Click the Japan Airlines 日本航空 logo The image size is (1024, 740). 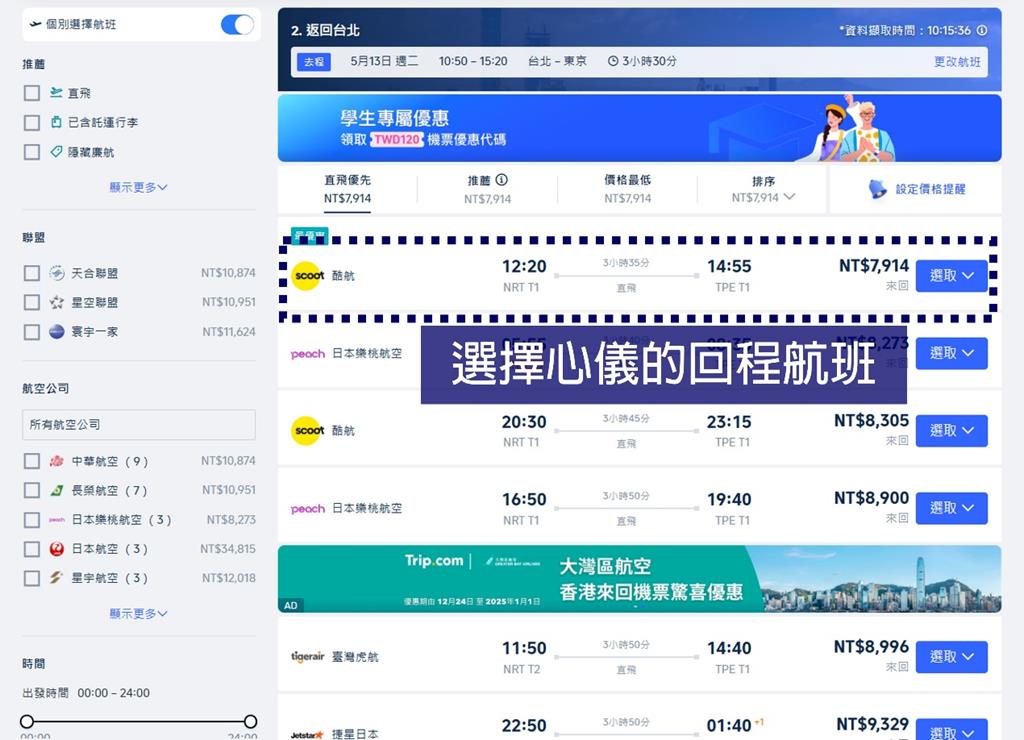pyautogui.click(x=57, y=549)
